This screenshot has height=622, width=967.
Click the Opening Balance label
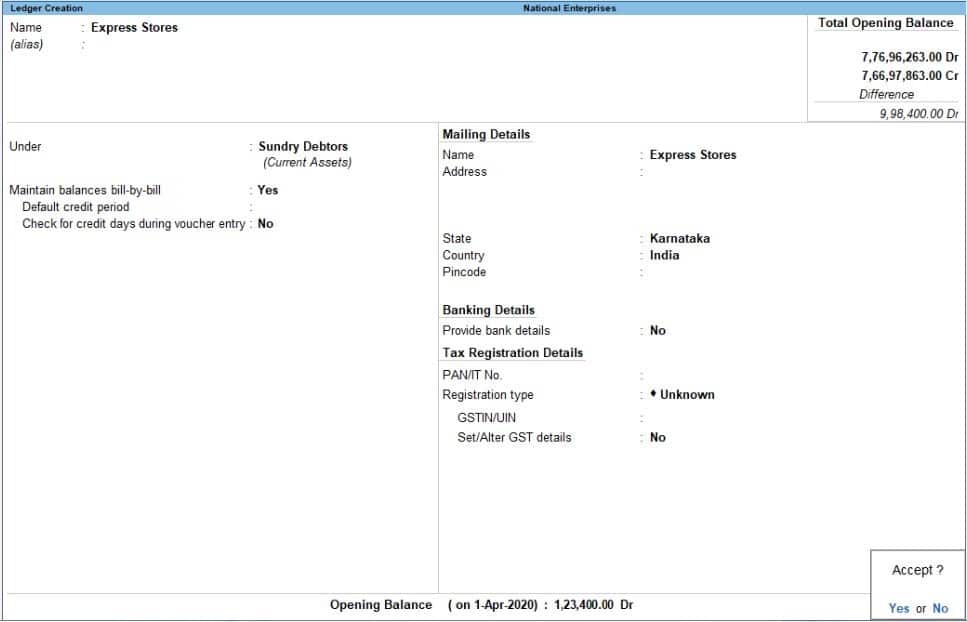pos(381,605)
